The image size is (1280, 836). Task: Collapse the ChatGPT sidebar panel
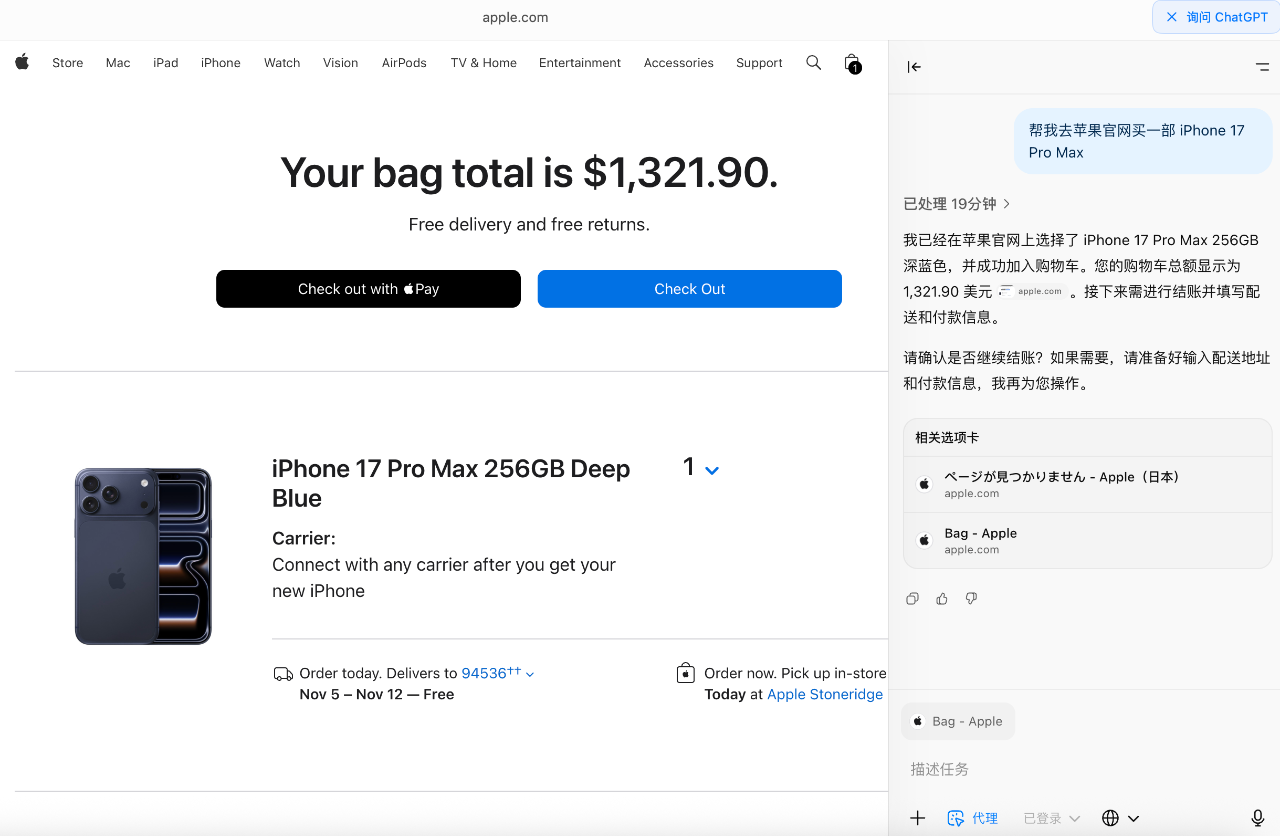pyautogui.click(x=914, y=67)
